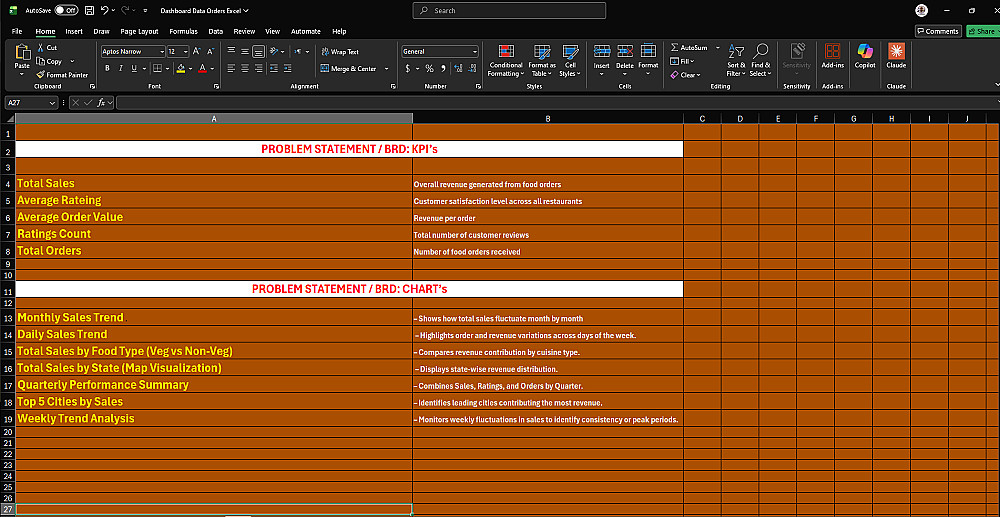
Task: Click the Copy icon in Clipboard group
Action: (41, 61)
